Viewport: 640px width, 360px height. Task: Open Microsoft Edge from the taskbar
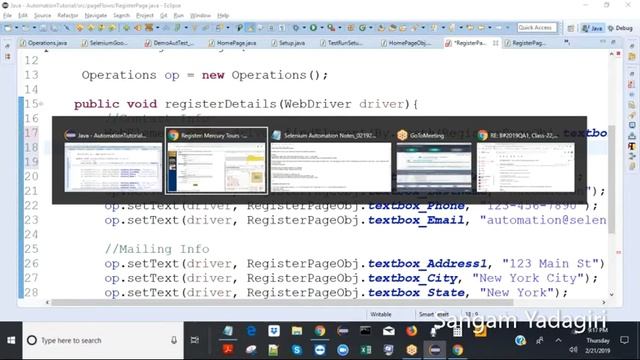(x=251, y=331)
